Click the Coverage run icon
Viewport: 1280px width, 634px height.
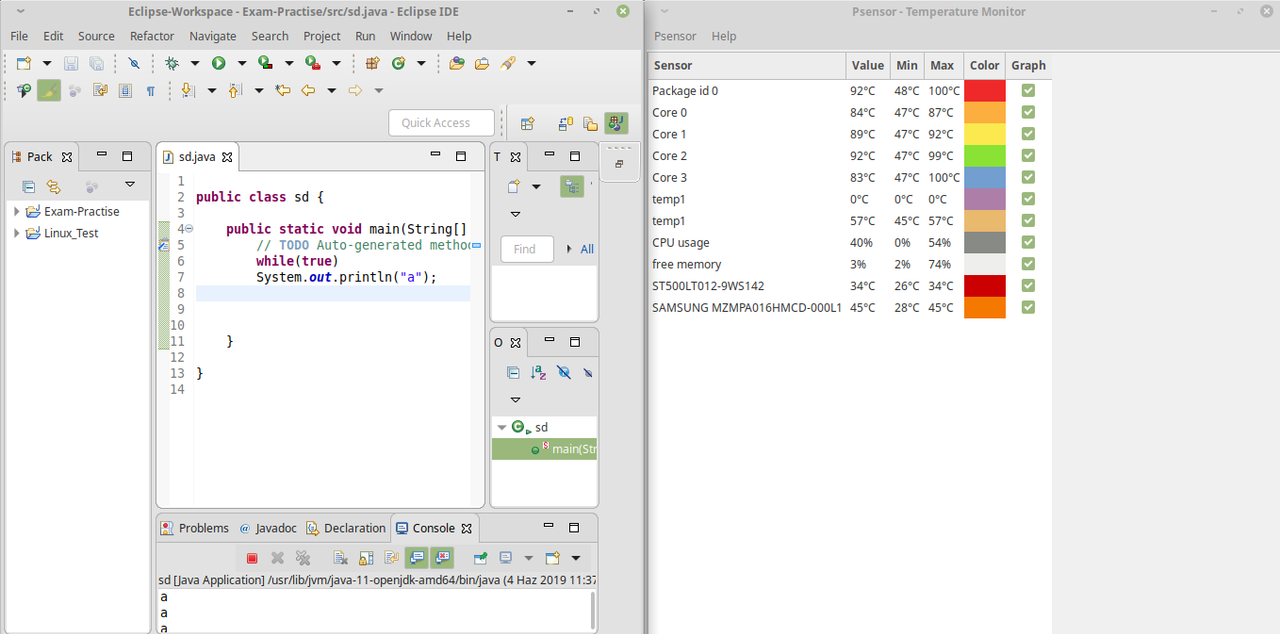(x=265, y=63)
